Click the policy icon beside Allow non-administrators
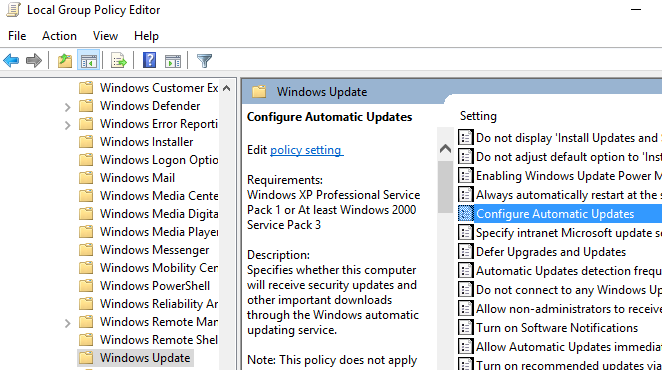662x370 pixels. [465, 309]
